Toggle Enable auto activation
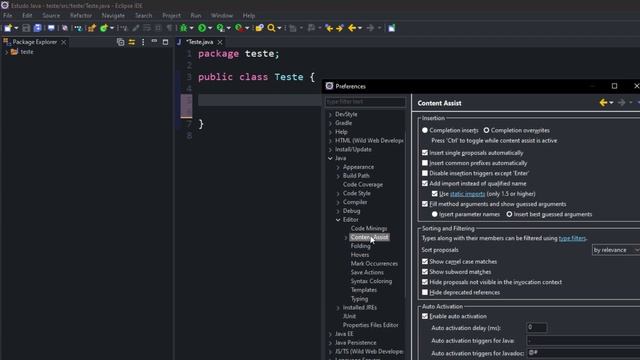The height and width of the screenshot is (360, 640). [425, 316]
